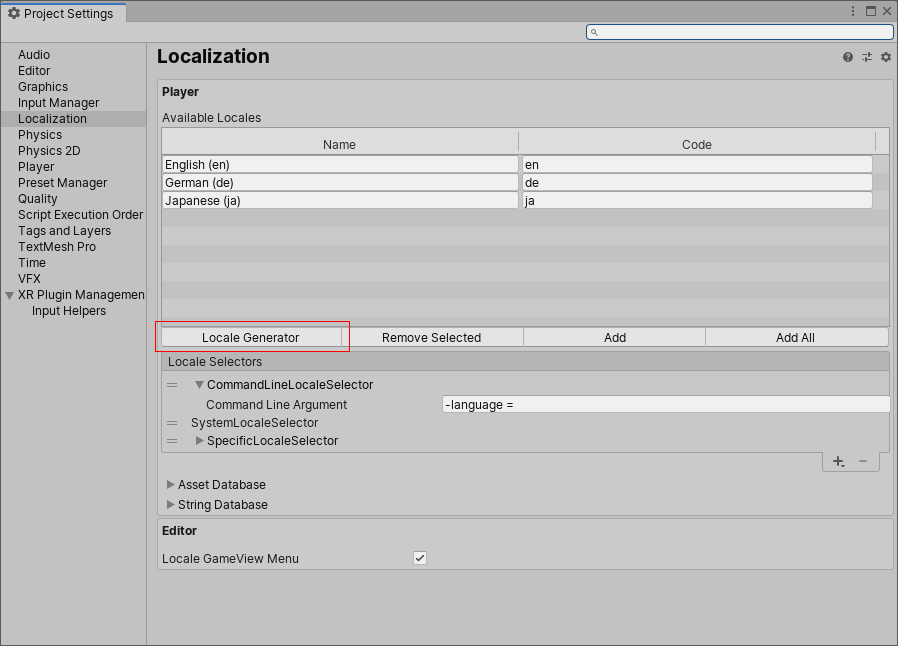Viewport: 898px width, 646px height.
Task: Click the Remove Selected button
Action: pos(435,337)
